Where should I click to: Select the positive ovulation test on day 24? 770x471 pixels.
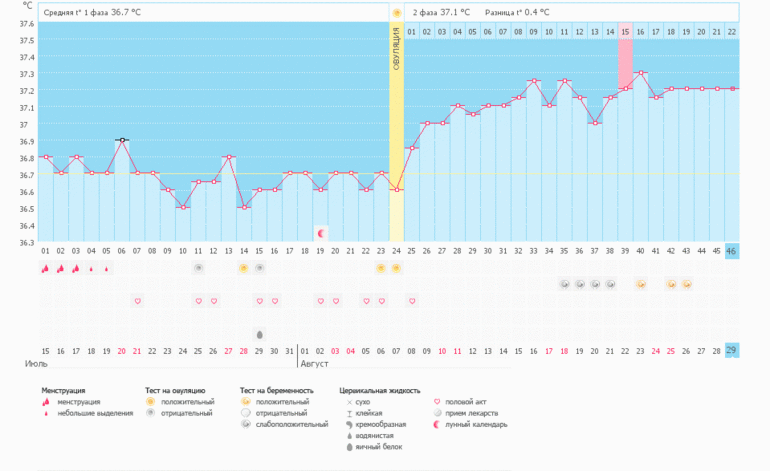tap(396, 268)
